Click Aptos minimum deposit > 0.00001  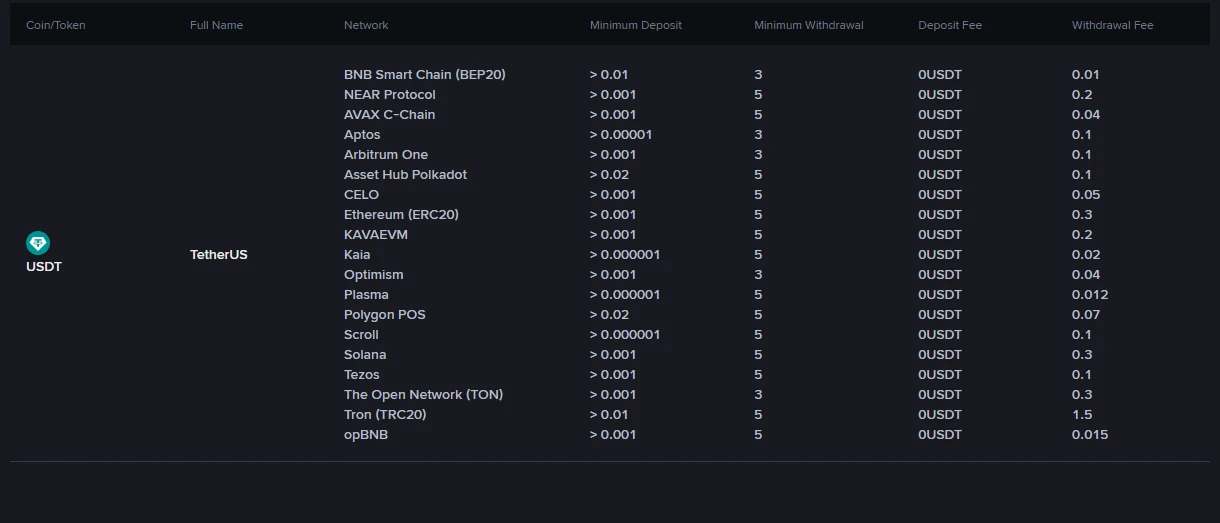click(x=621, y=135)
